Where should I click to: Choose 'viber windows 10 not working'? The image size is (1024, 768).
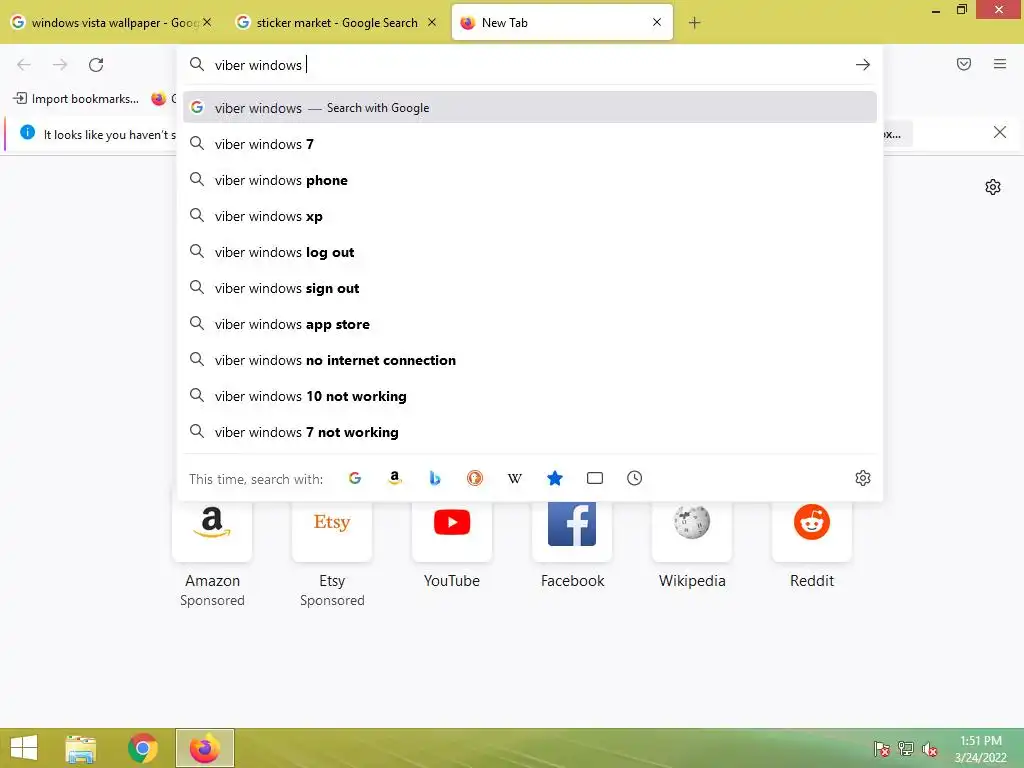[x=530, y=396]
